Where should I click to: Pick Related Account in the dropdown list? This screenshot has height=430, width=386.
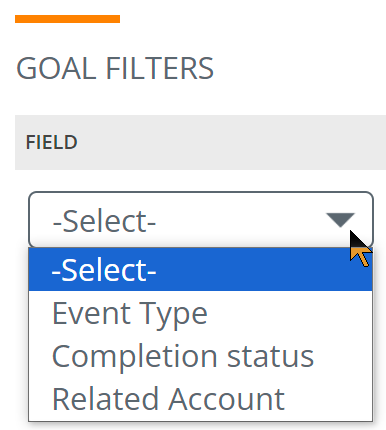(x=200, y=399)
